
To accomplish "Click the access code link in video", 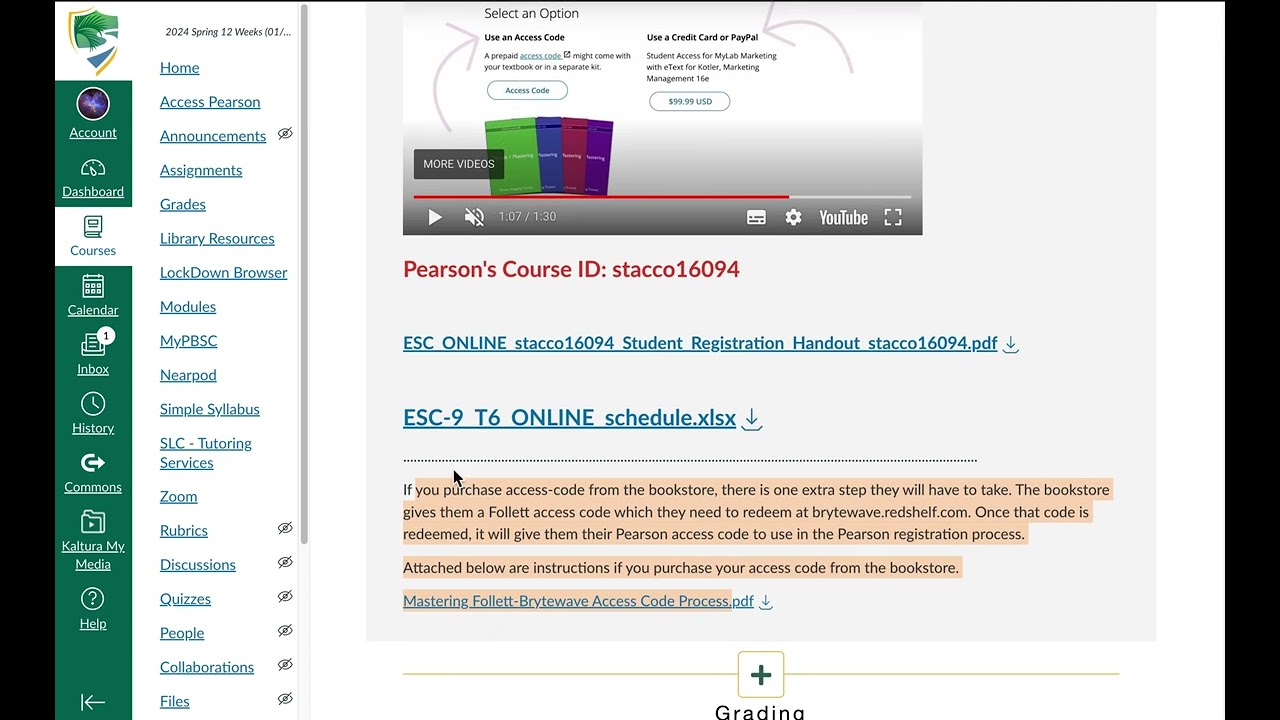I will pos(540,56).
